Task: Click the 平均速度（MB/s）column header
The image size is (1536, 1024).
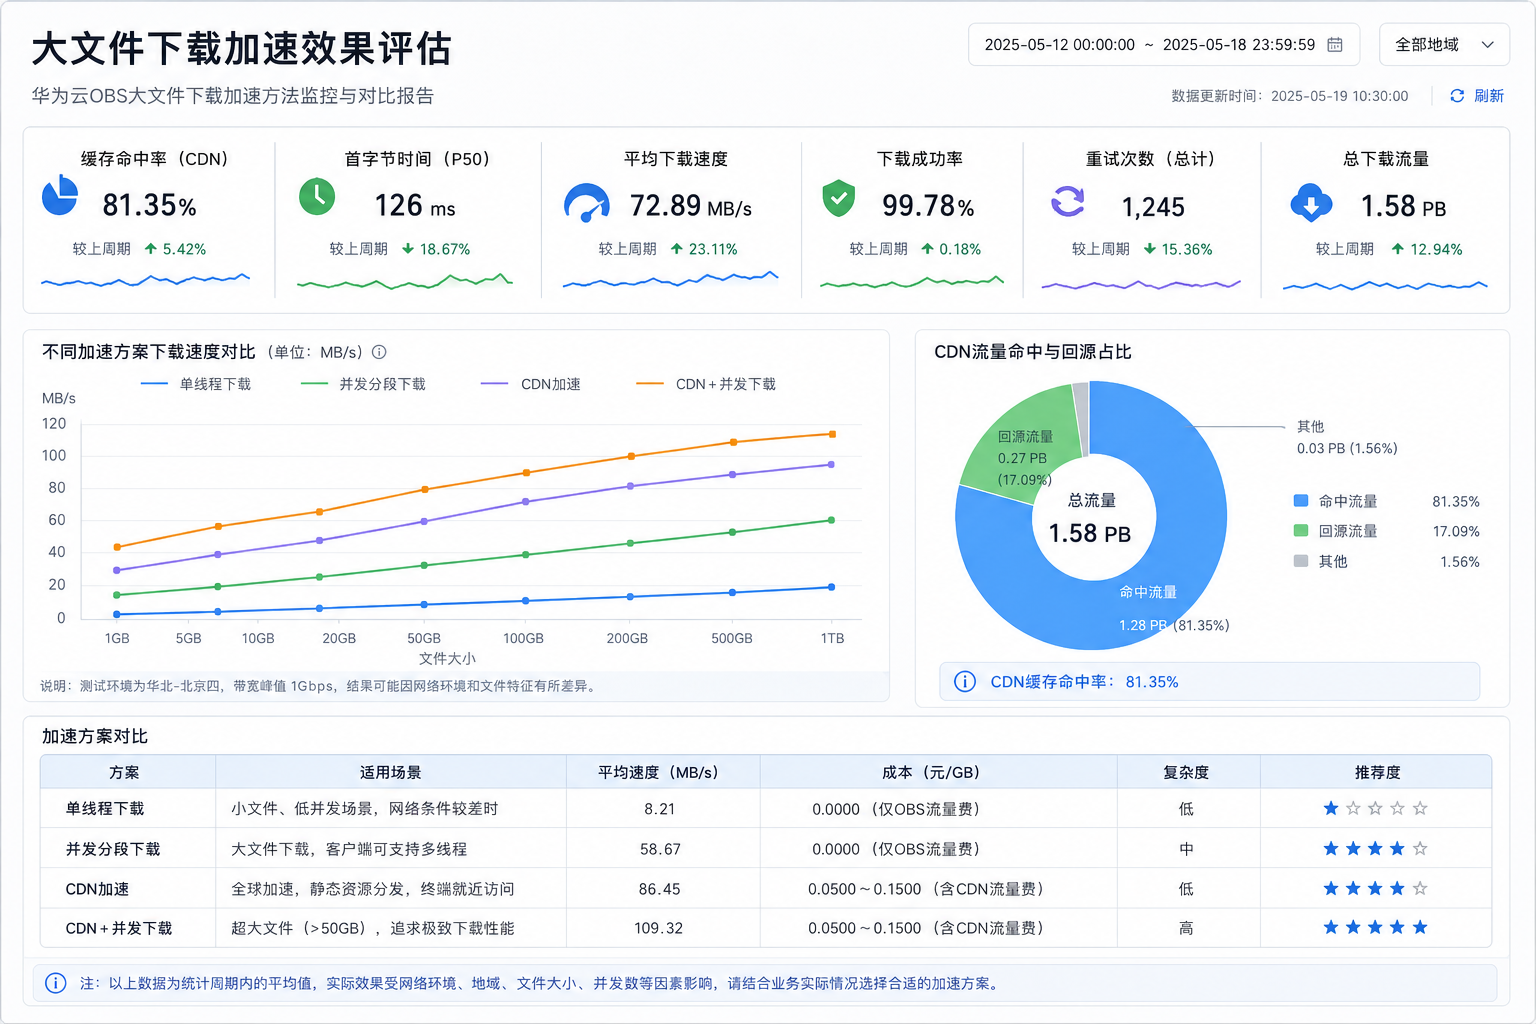Action: [x=660, y=772]
